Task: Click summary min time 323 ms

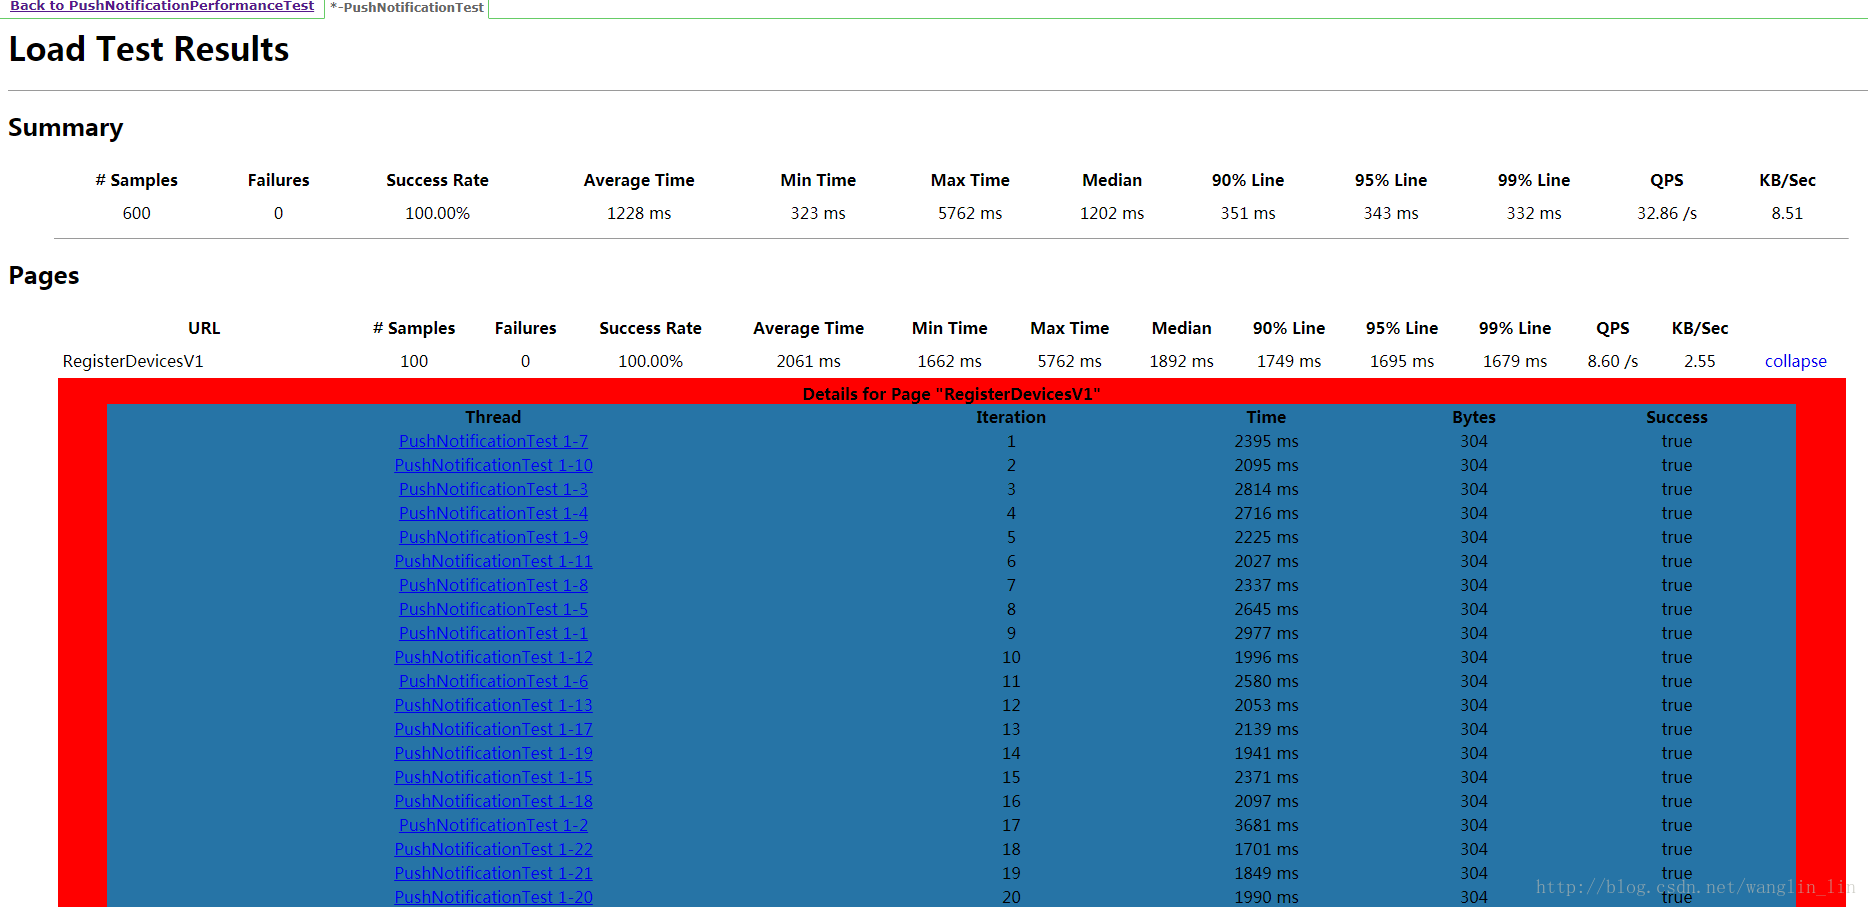Action: point(818,213)
